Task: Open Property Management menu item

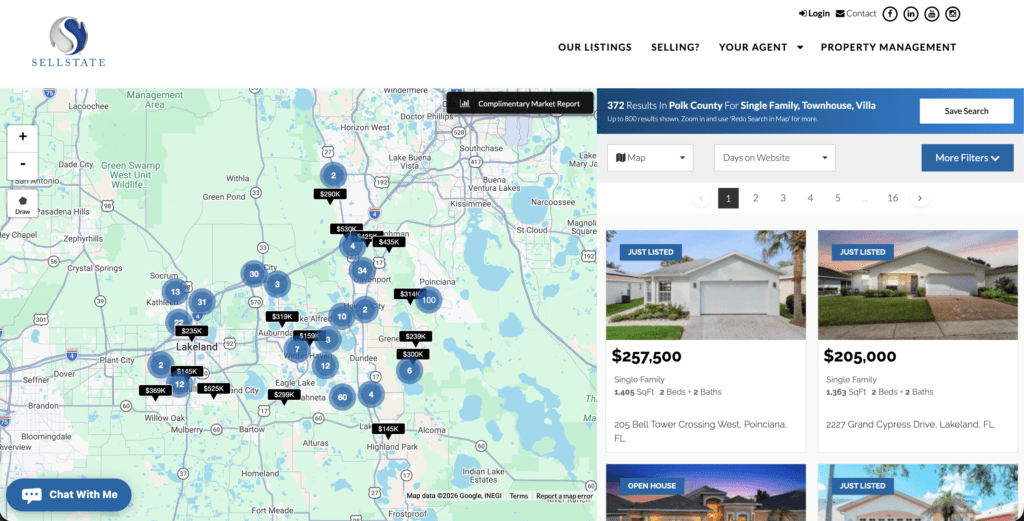Action: pyautogui.click(x=888, y=47)
